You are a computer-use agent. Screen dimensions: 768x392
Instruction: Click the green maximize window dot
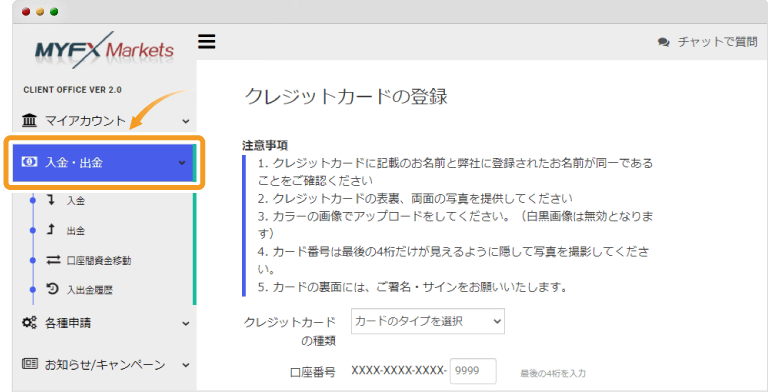[54, 12]
